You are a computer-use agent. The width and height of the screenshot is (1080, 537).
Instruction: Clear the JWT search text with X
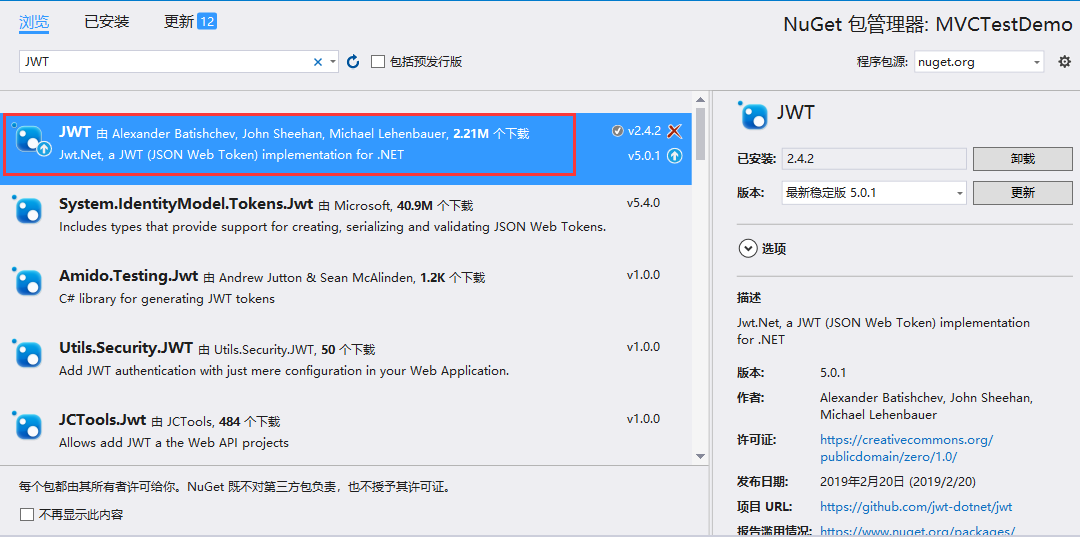318,62
